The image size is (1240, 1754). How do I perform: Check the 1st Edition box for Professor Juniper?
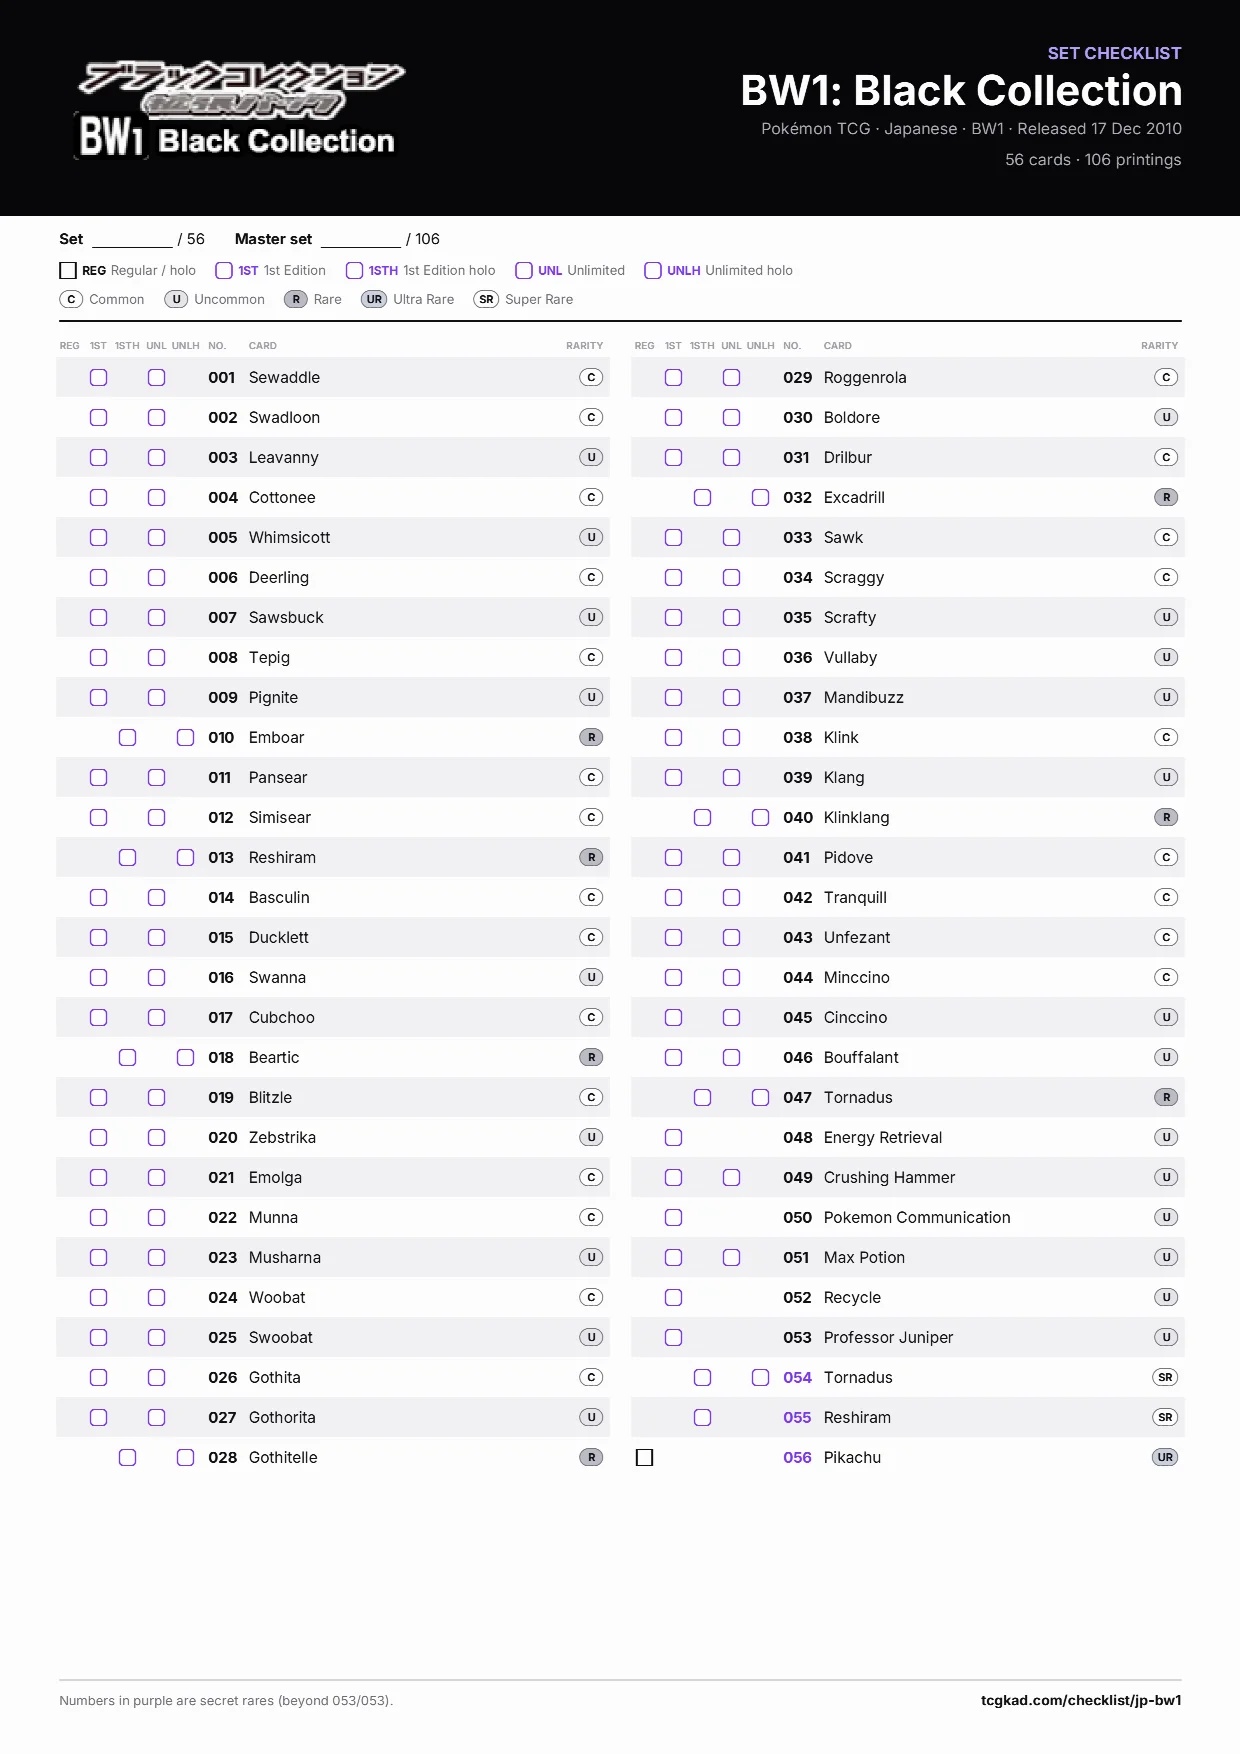(x=673, y=1337)
